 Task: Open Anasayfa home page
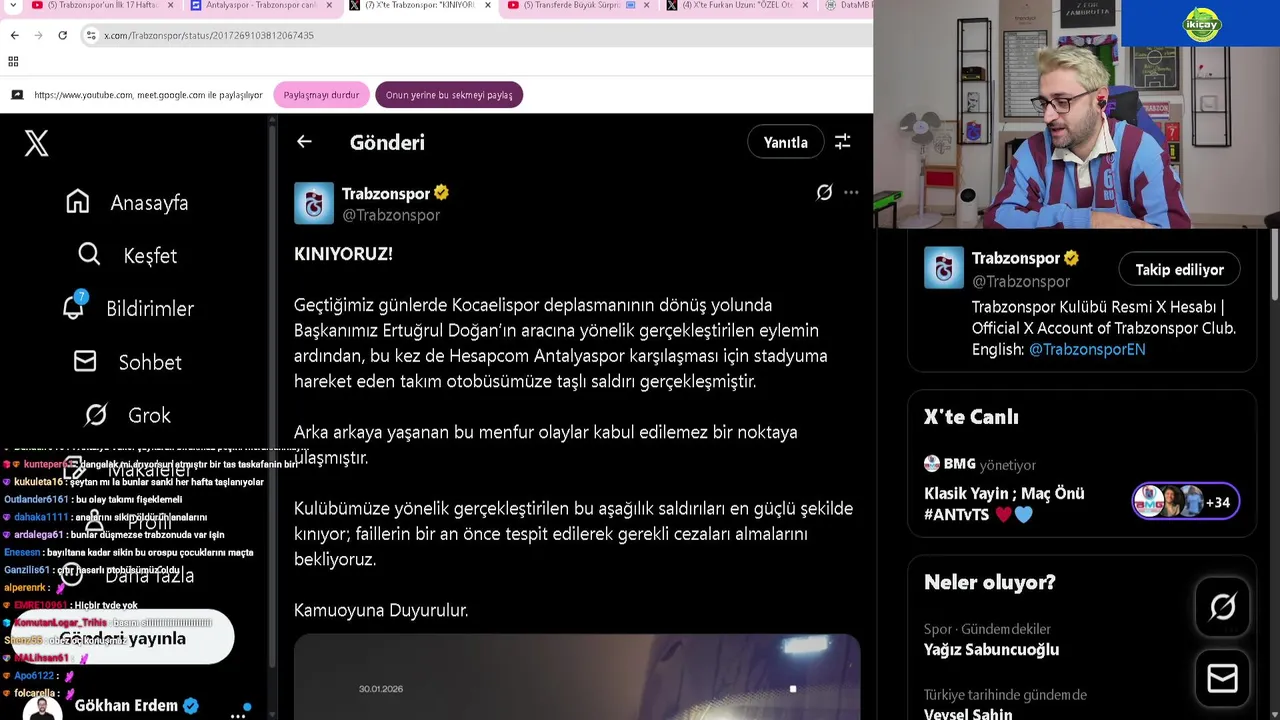[x=127, y=202]
